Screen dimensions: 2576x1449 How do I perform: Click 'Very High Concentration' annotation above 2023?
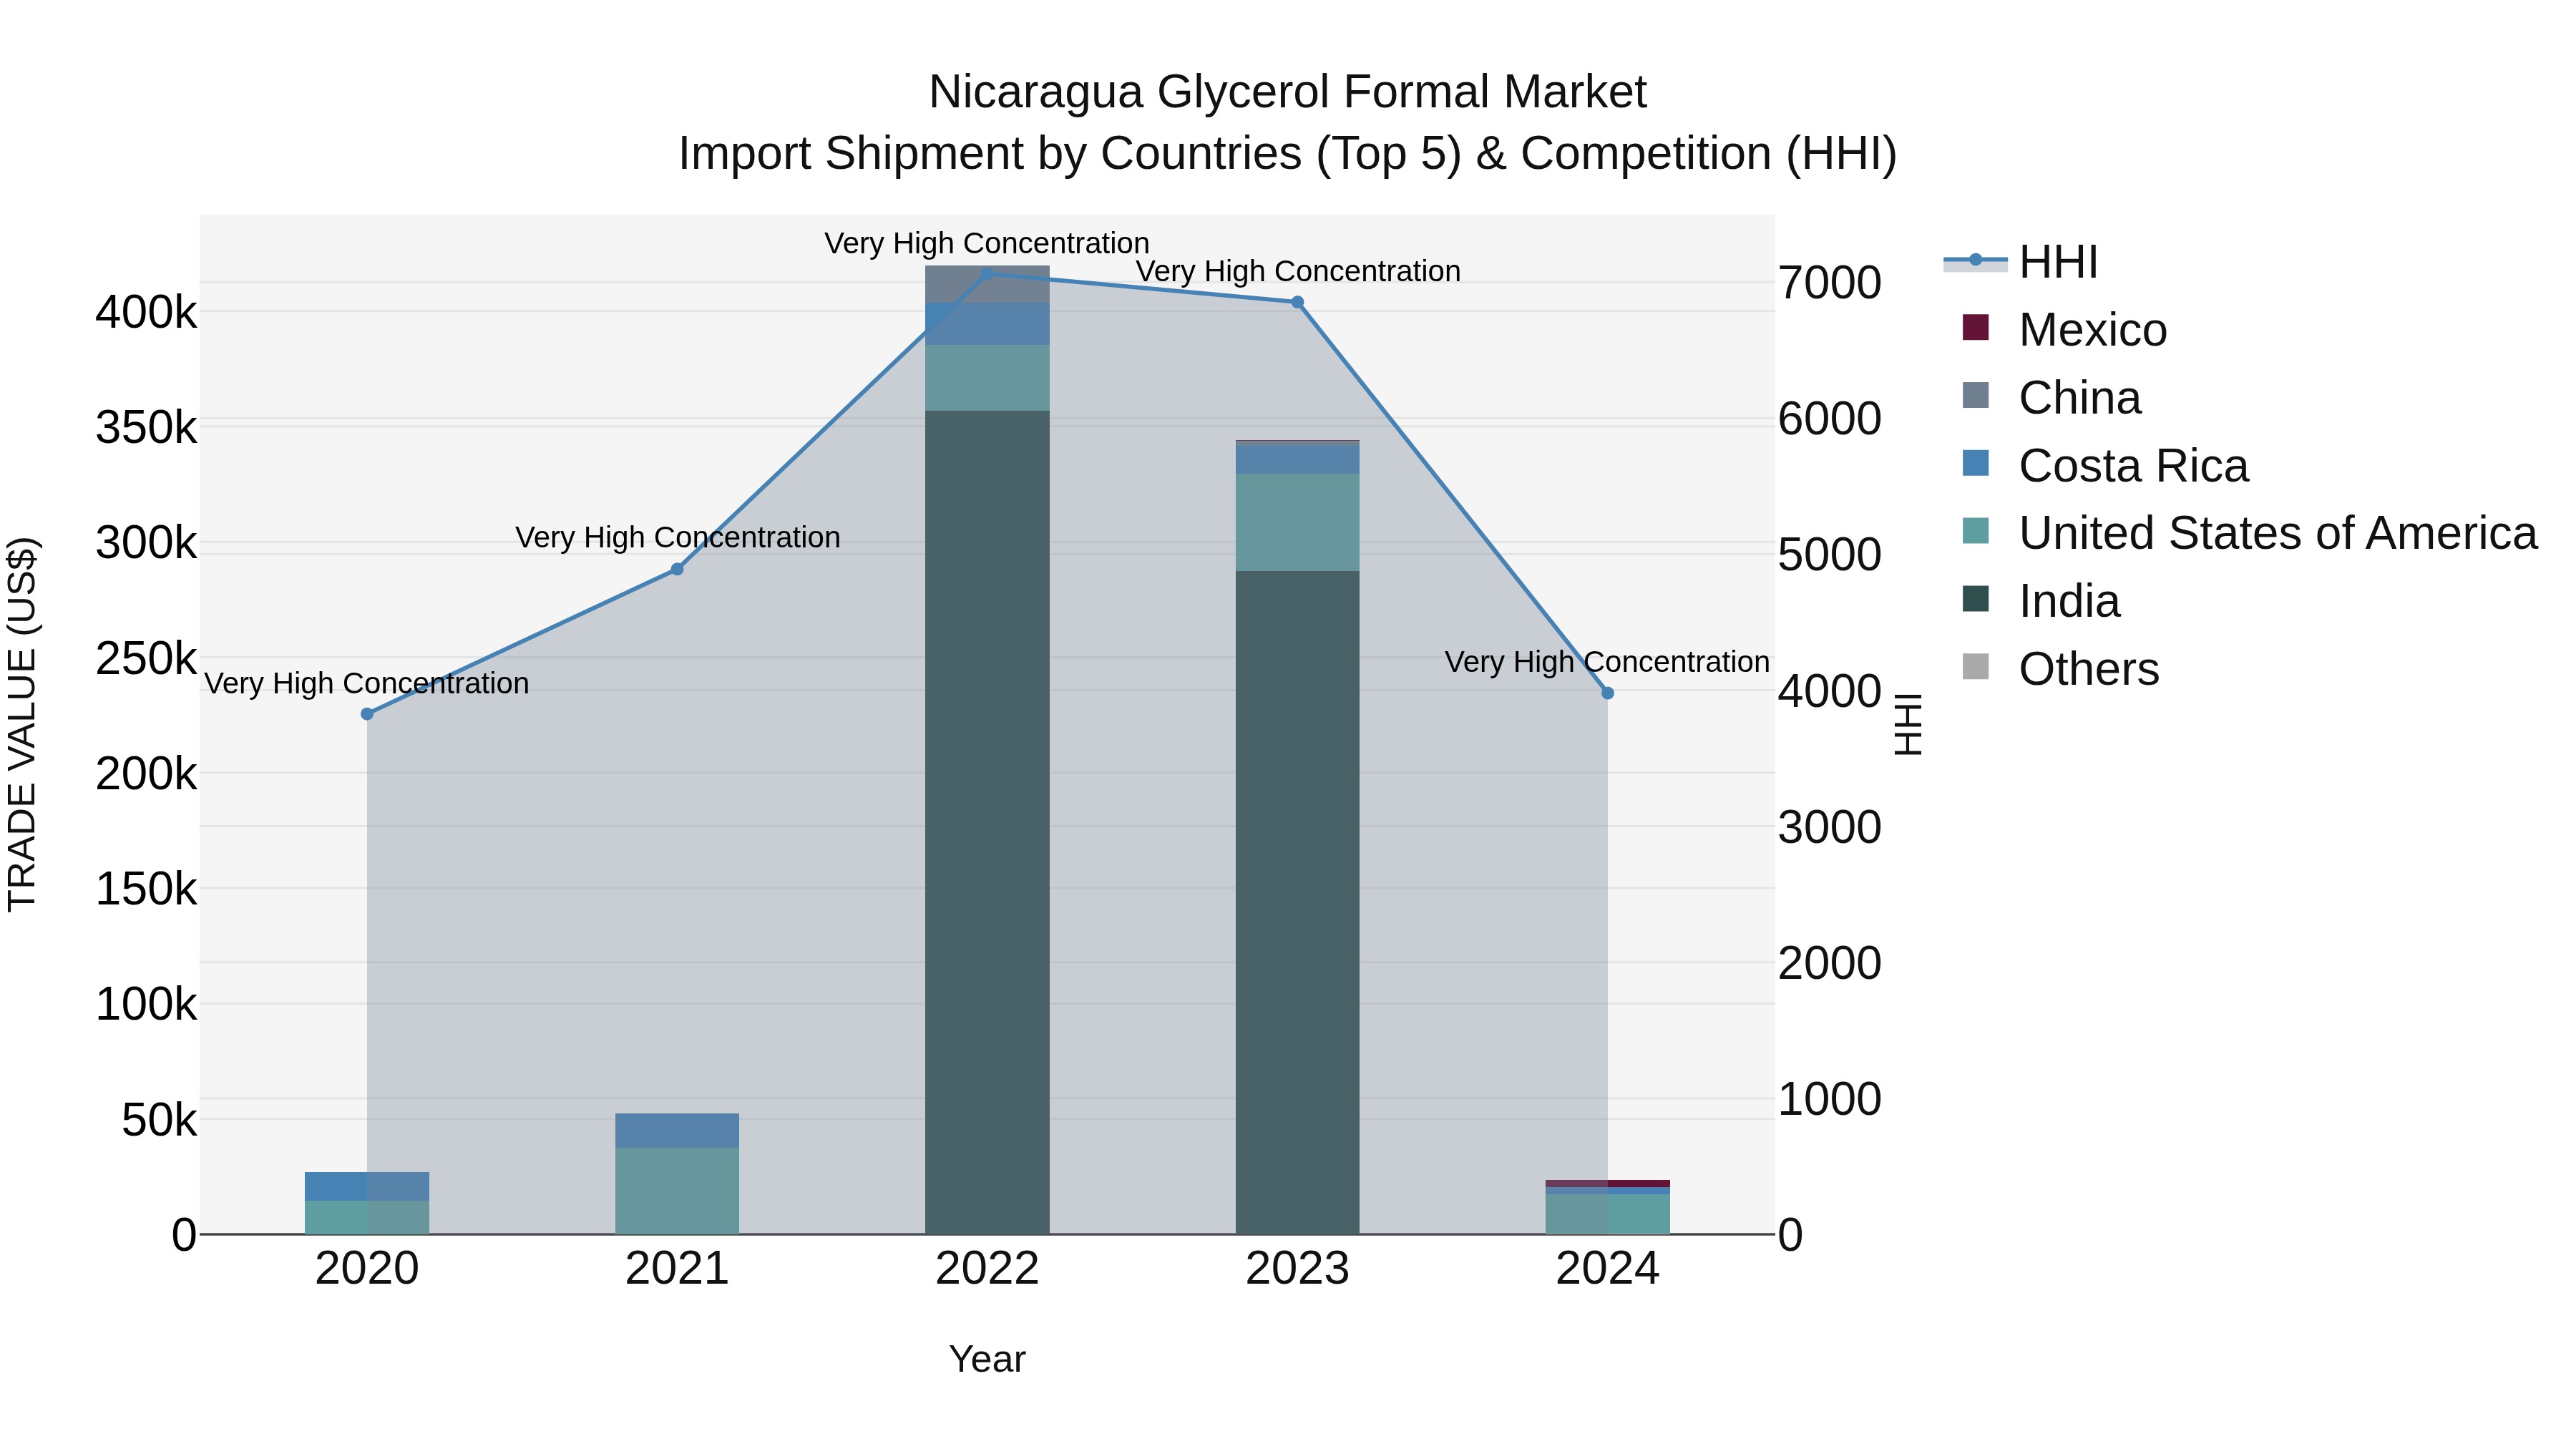point(1298,272)
